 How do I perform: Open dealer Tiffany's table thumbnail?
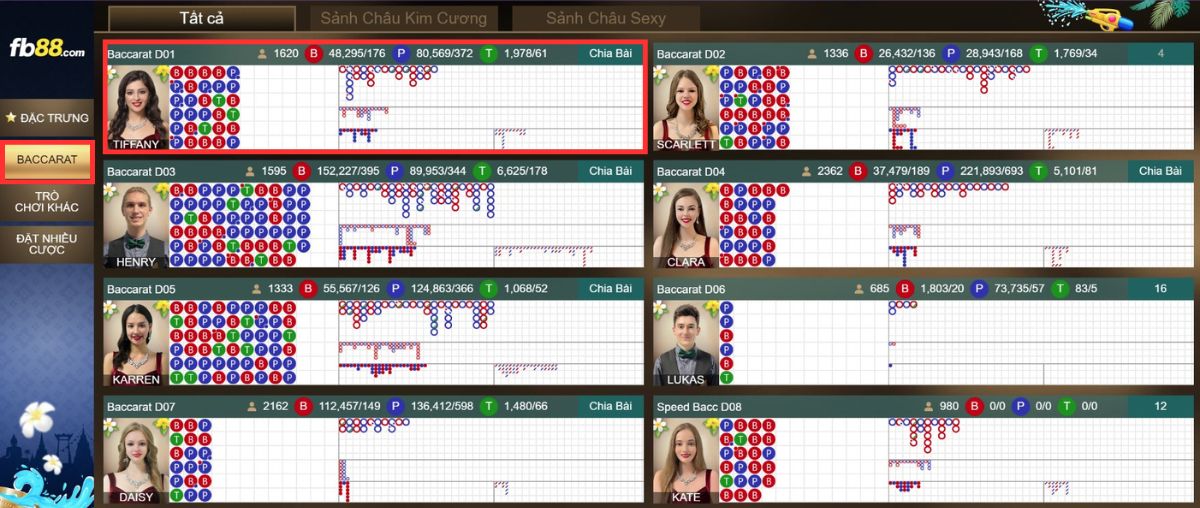[137, 108]
